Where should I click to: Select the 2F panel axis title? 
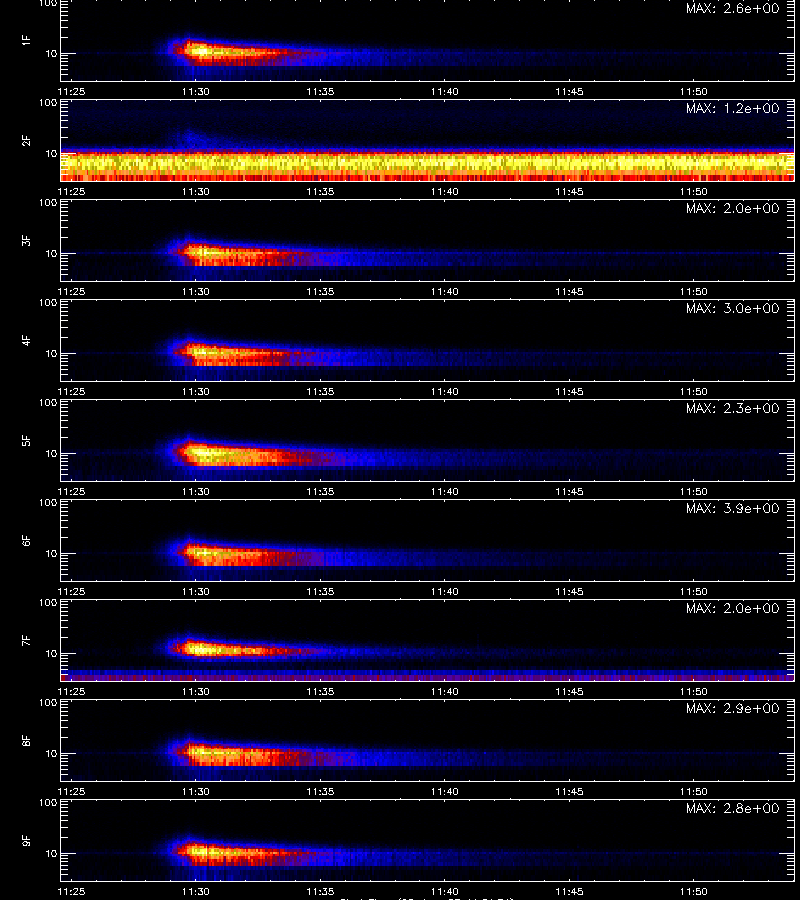click(26, 141)
